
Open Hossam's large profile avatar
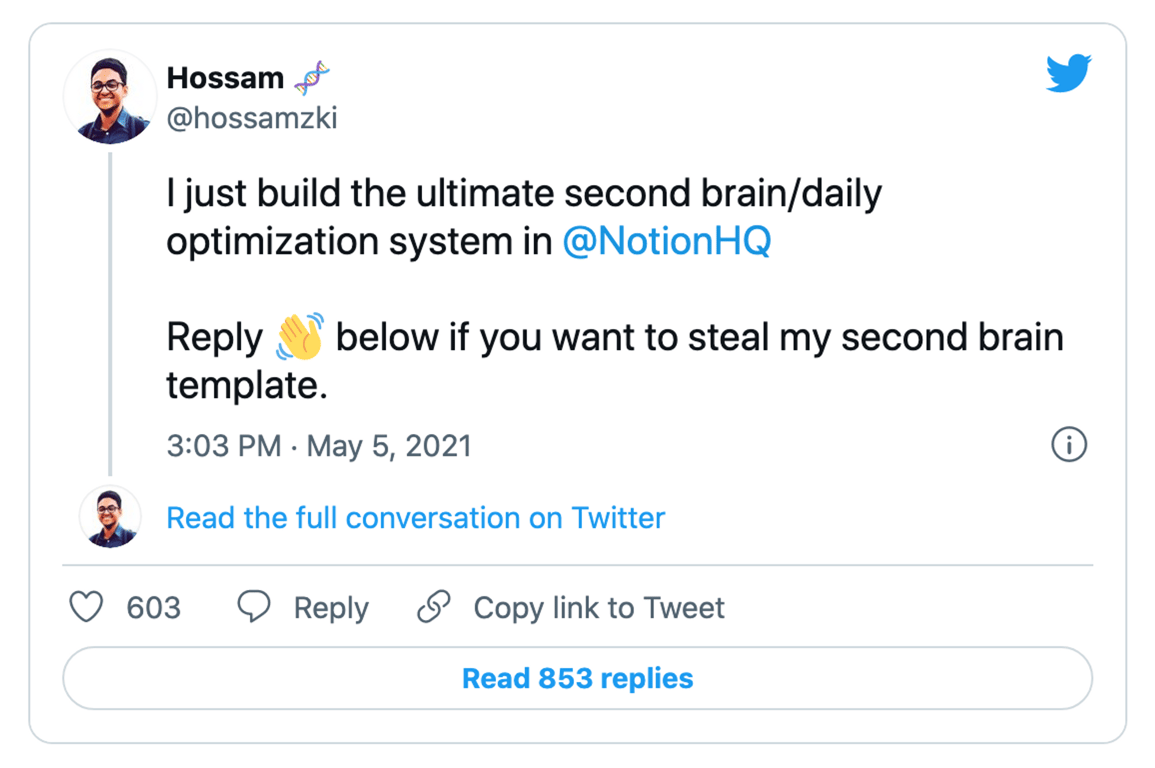coord(110,97)
